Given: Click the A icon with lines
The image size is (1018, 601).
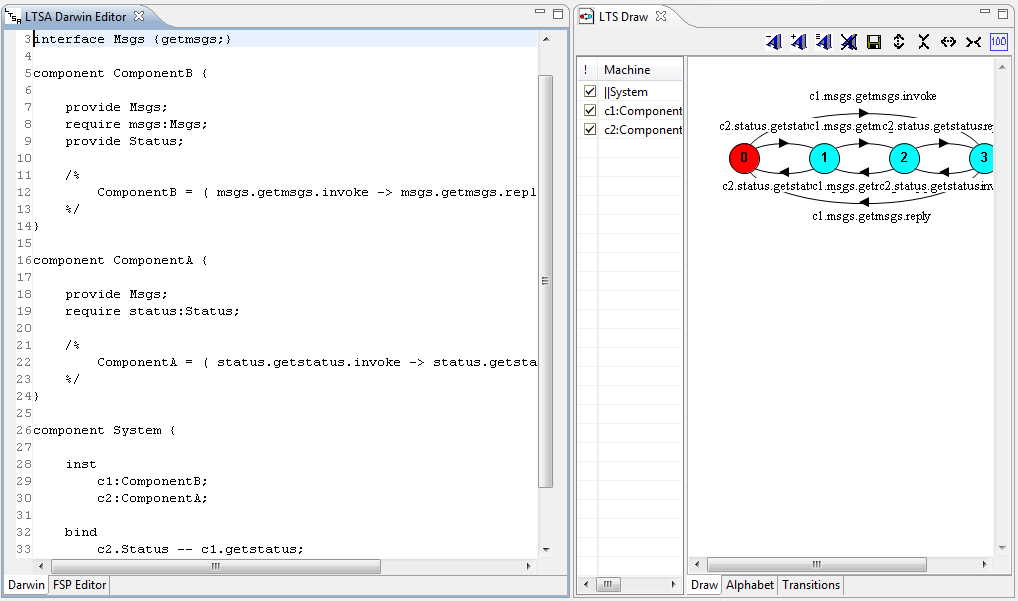Looking at the screenshot, I should [823, 42].
